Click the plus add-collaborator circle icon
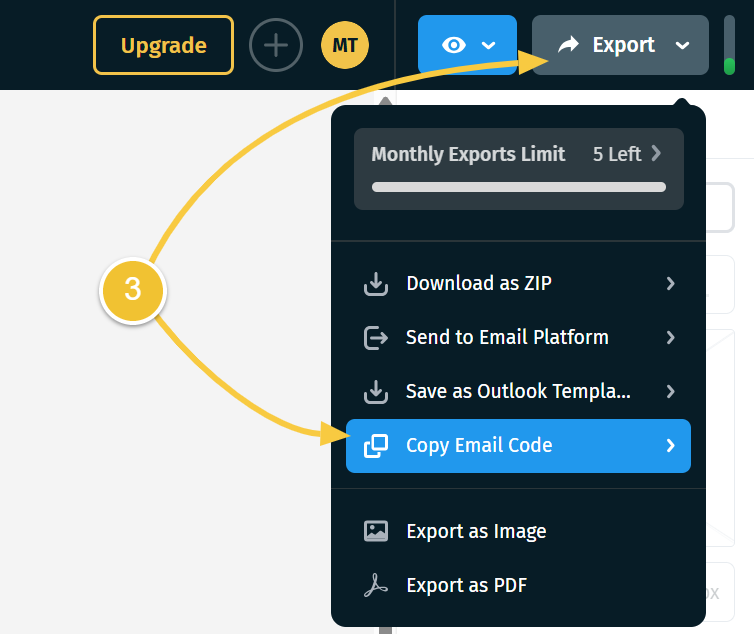 [276, 45]
